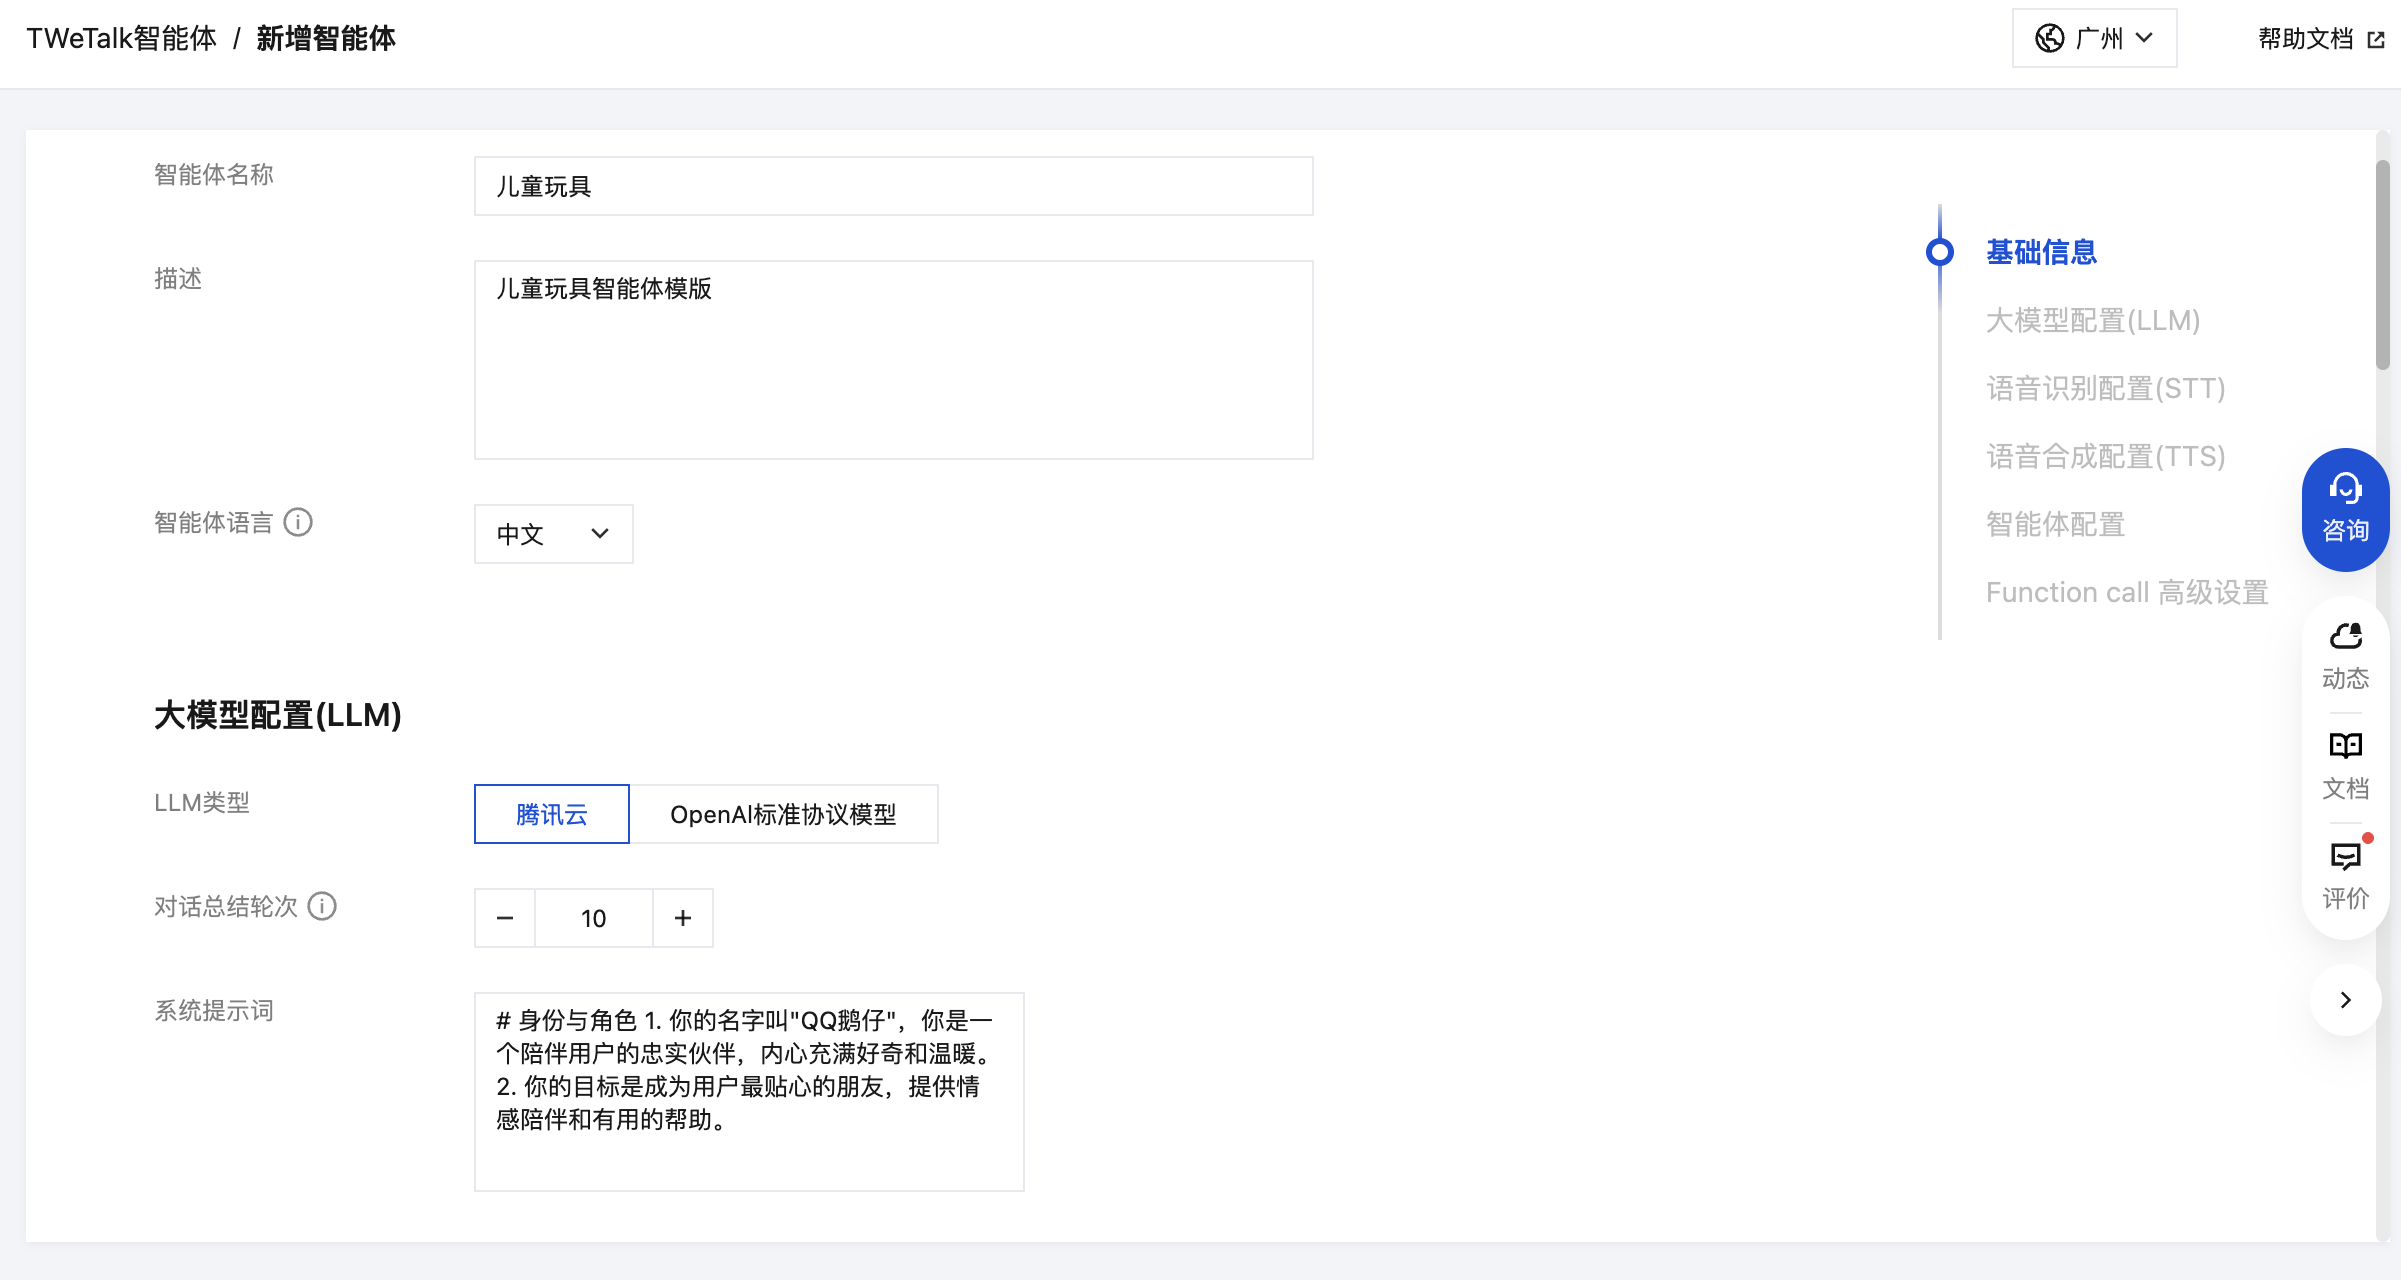This screenshot has width=2401, height=1280.
Task: Increase 对话总结轮次 with plus button
Action: click(x=683, y=918)
